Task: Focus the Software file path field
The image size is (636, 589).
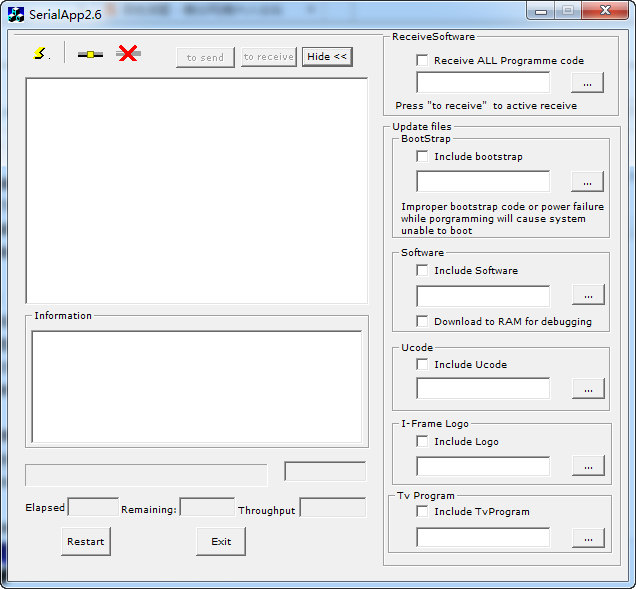Action: pyautogui.click(x=483, y=296)
